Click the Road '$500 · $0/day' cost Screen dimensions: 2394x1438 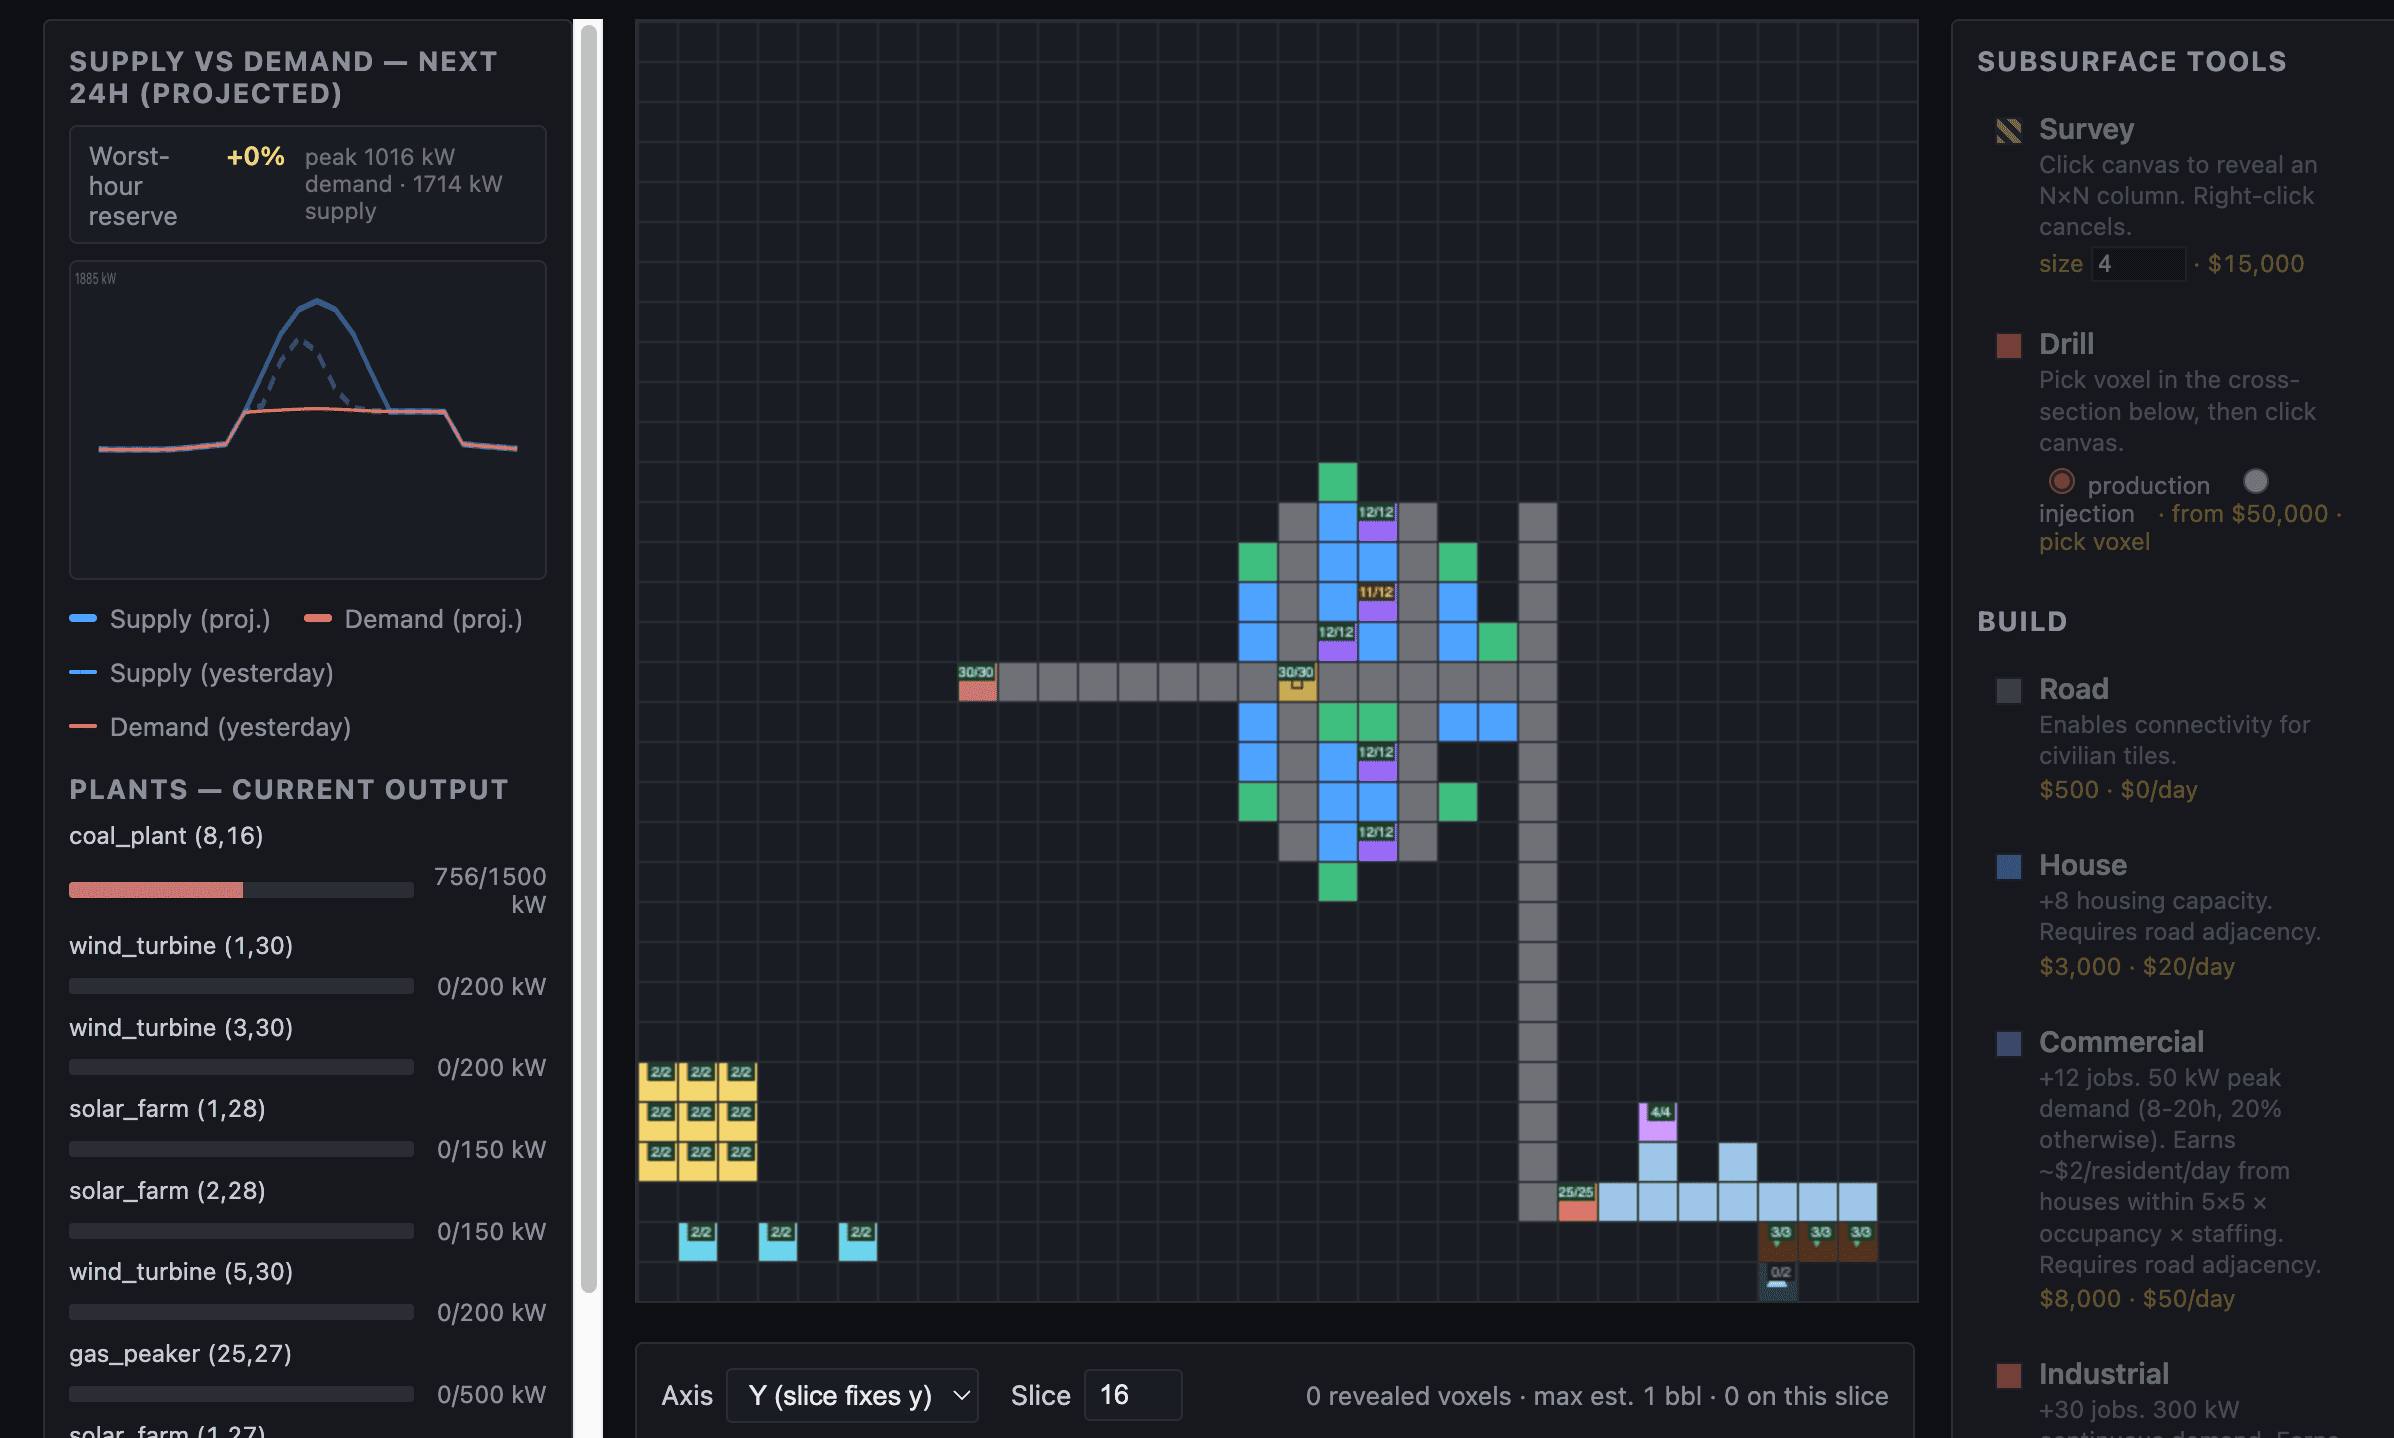(x=2118, y=790)
